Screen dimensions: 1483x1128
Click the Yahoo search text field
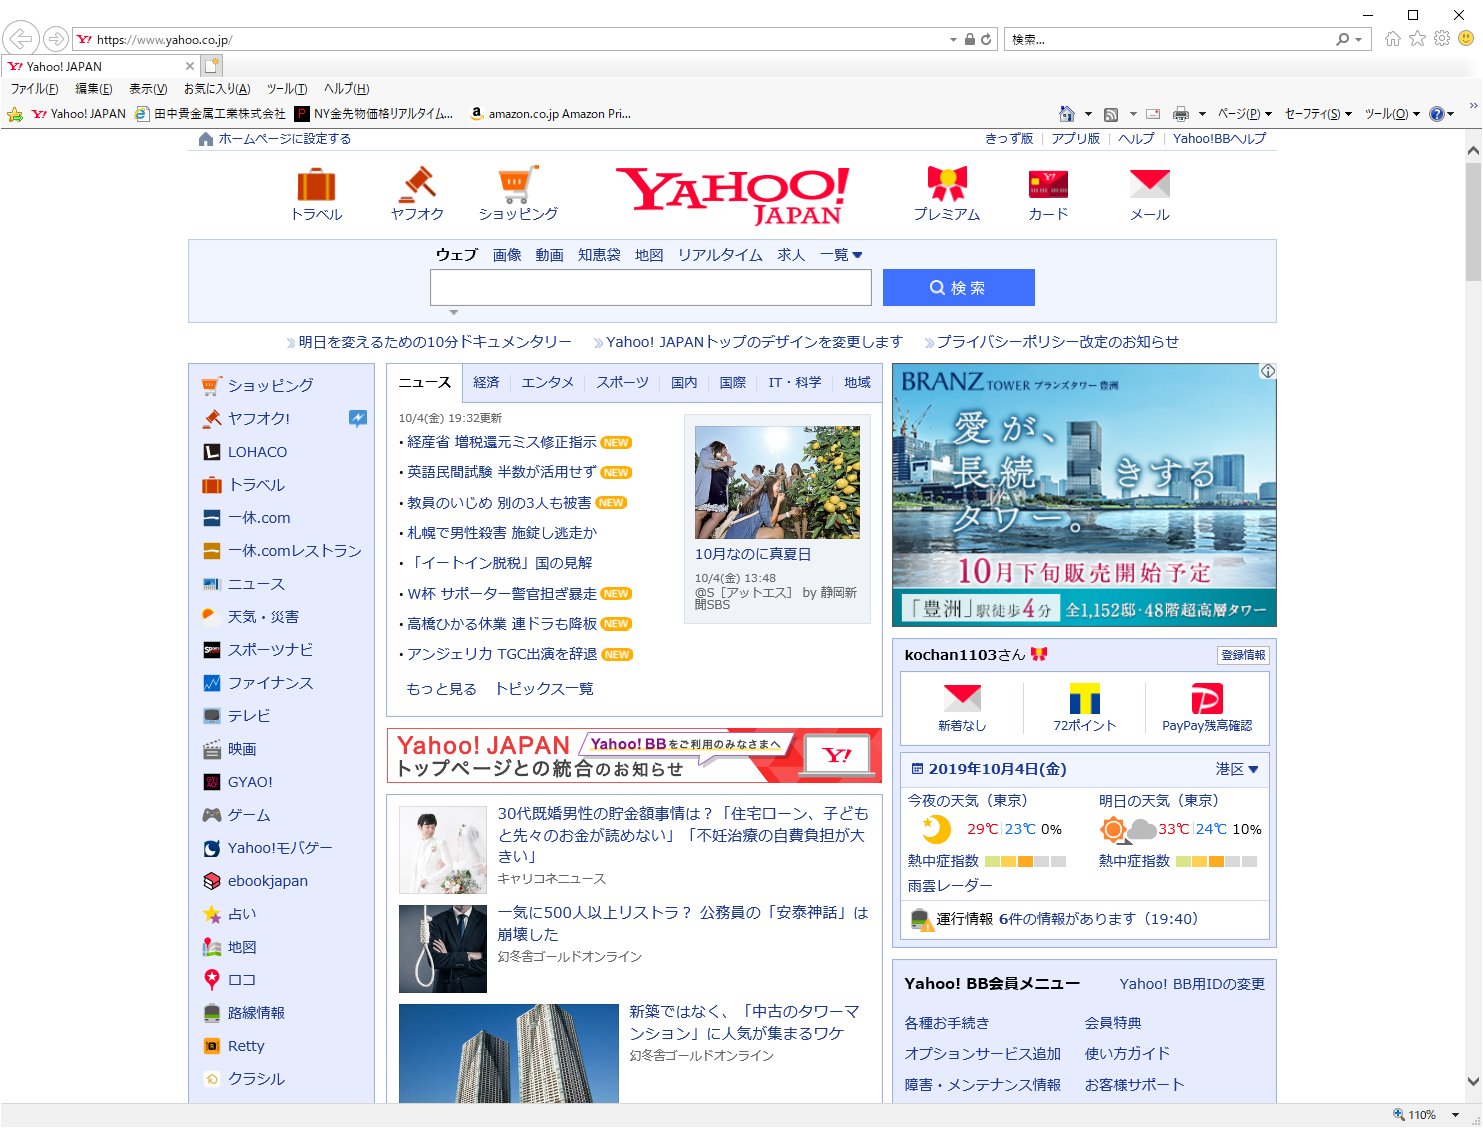tap(650, 288)
